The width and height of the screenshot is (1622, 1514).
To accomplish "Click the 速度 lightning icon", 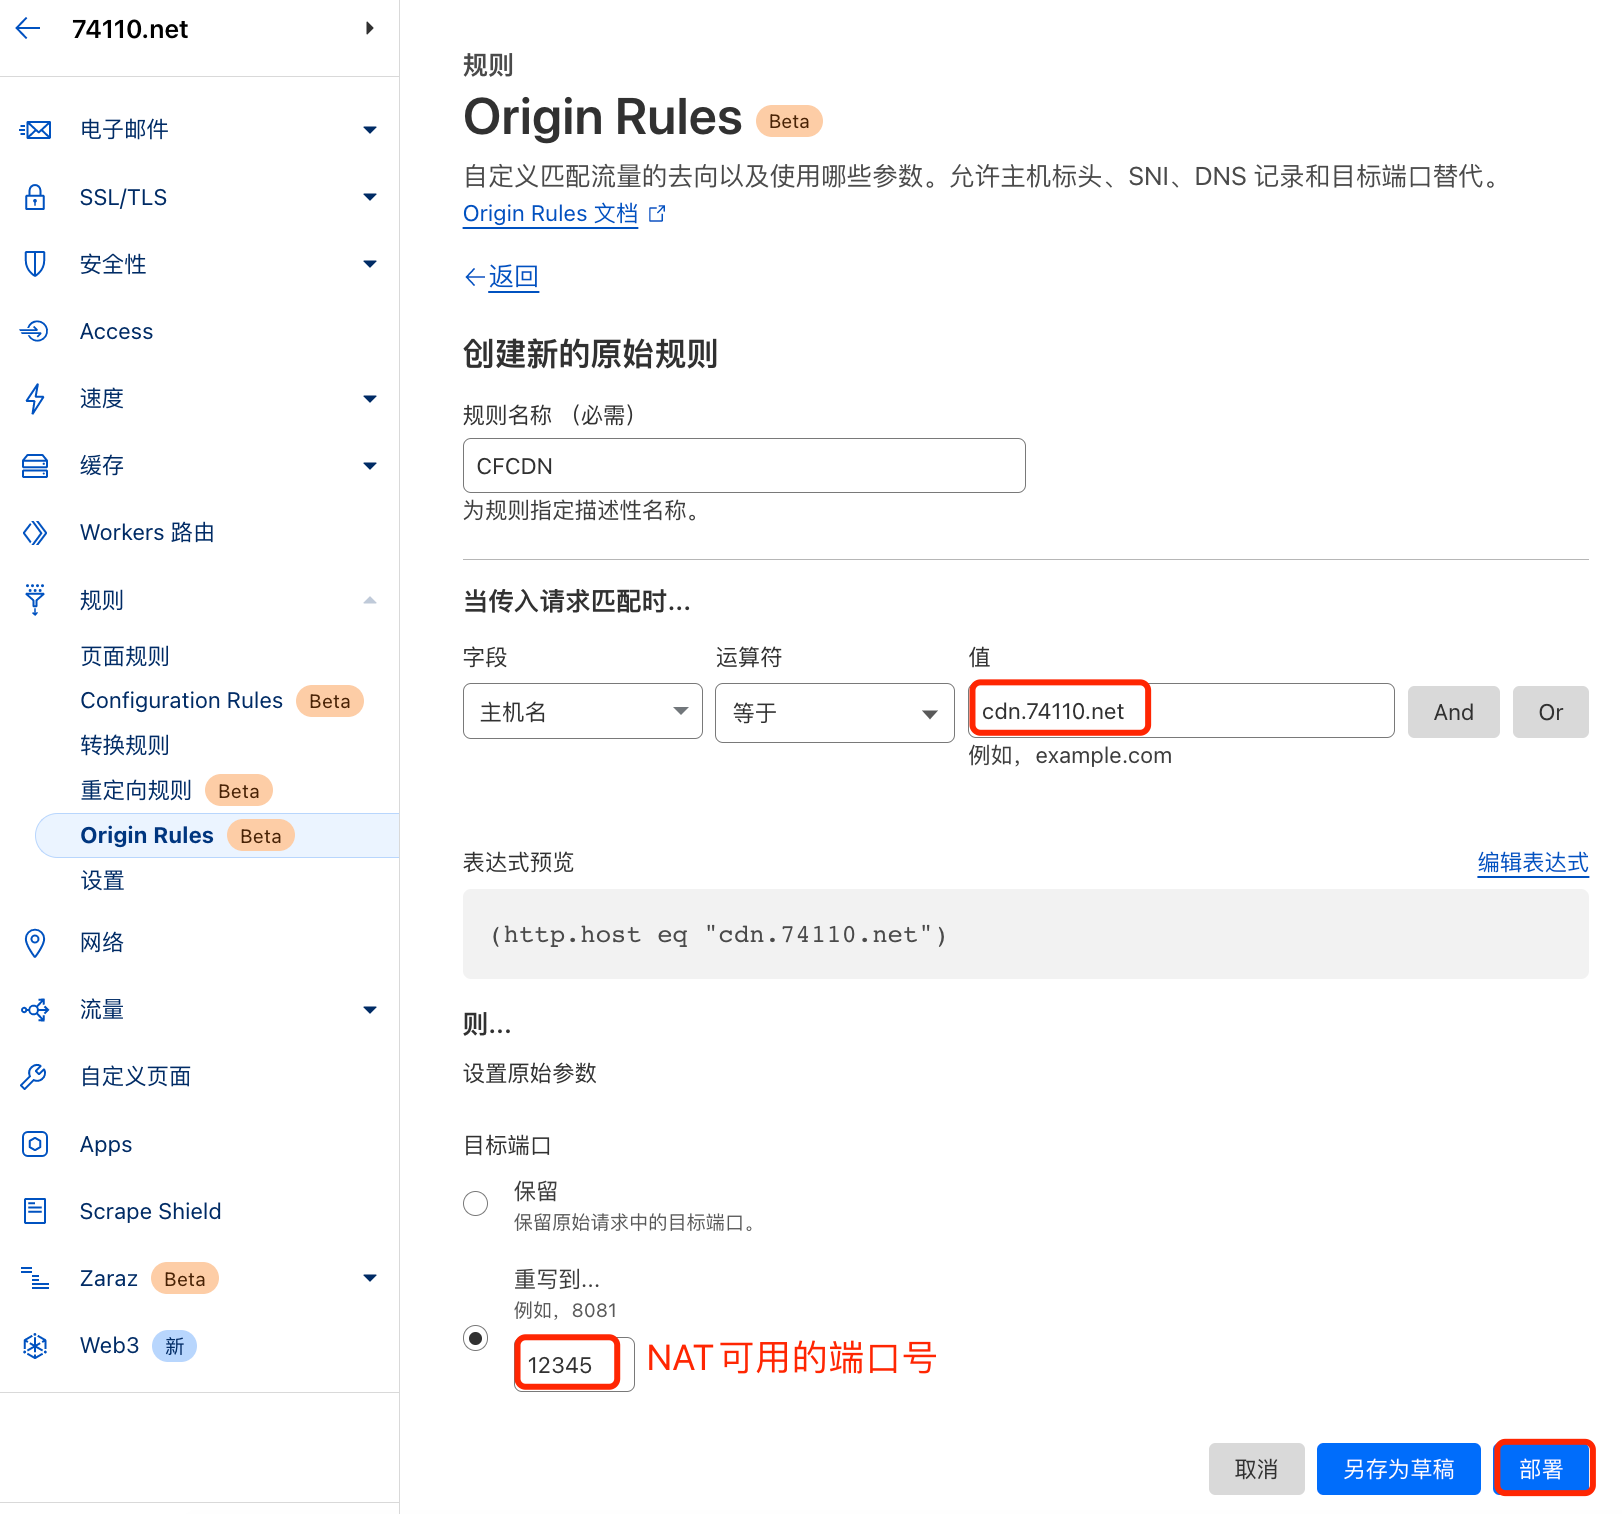I will [35, 398].
